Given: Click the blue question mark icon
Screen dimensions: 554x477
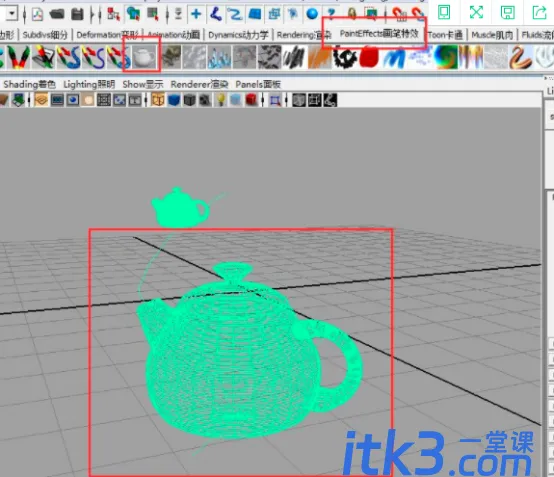Looking at the screenshot, I should (x=331, y=14).
